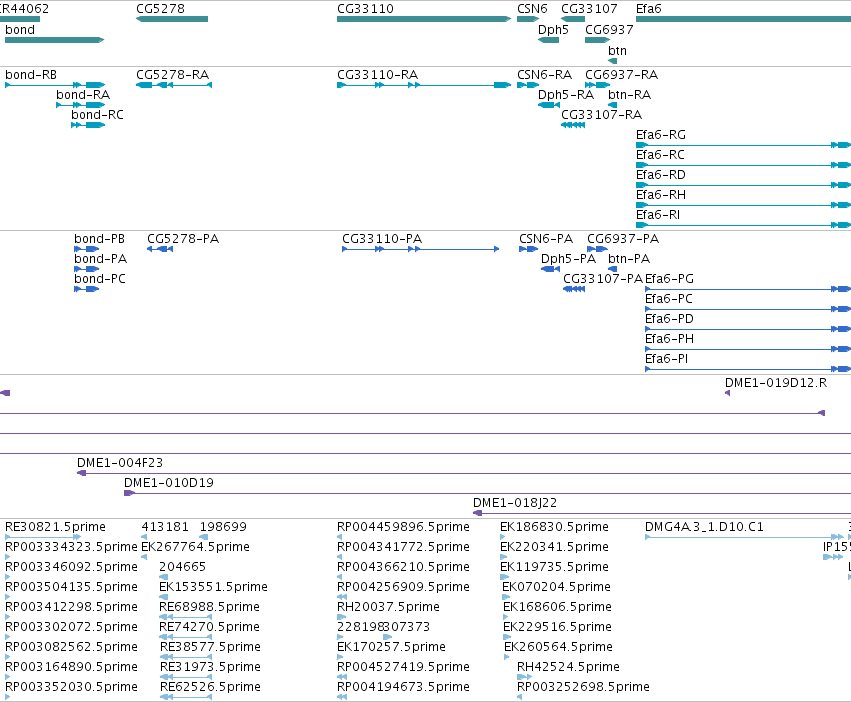Click the bond-RC transcript label

pyautogui.click(x=97, y=115)
